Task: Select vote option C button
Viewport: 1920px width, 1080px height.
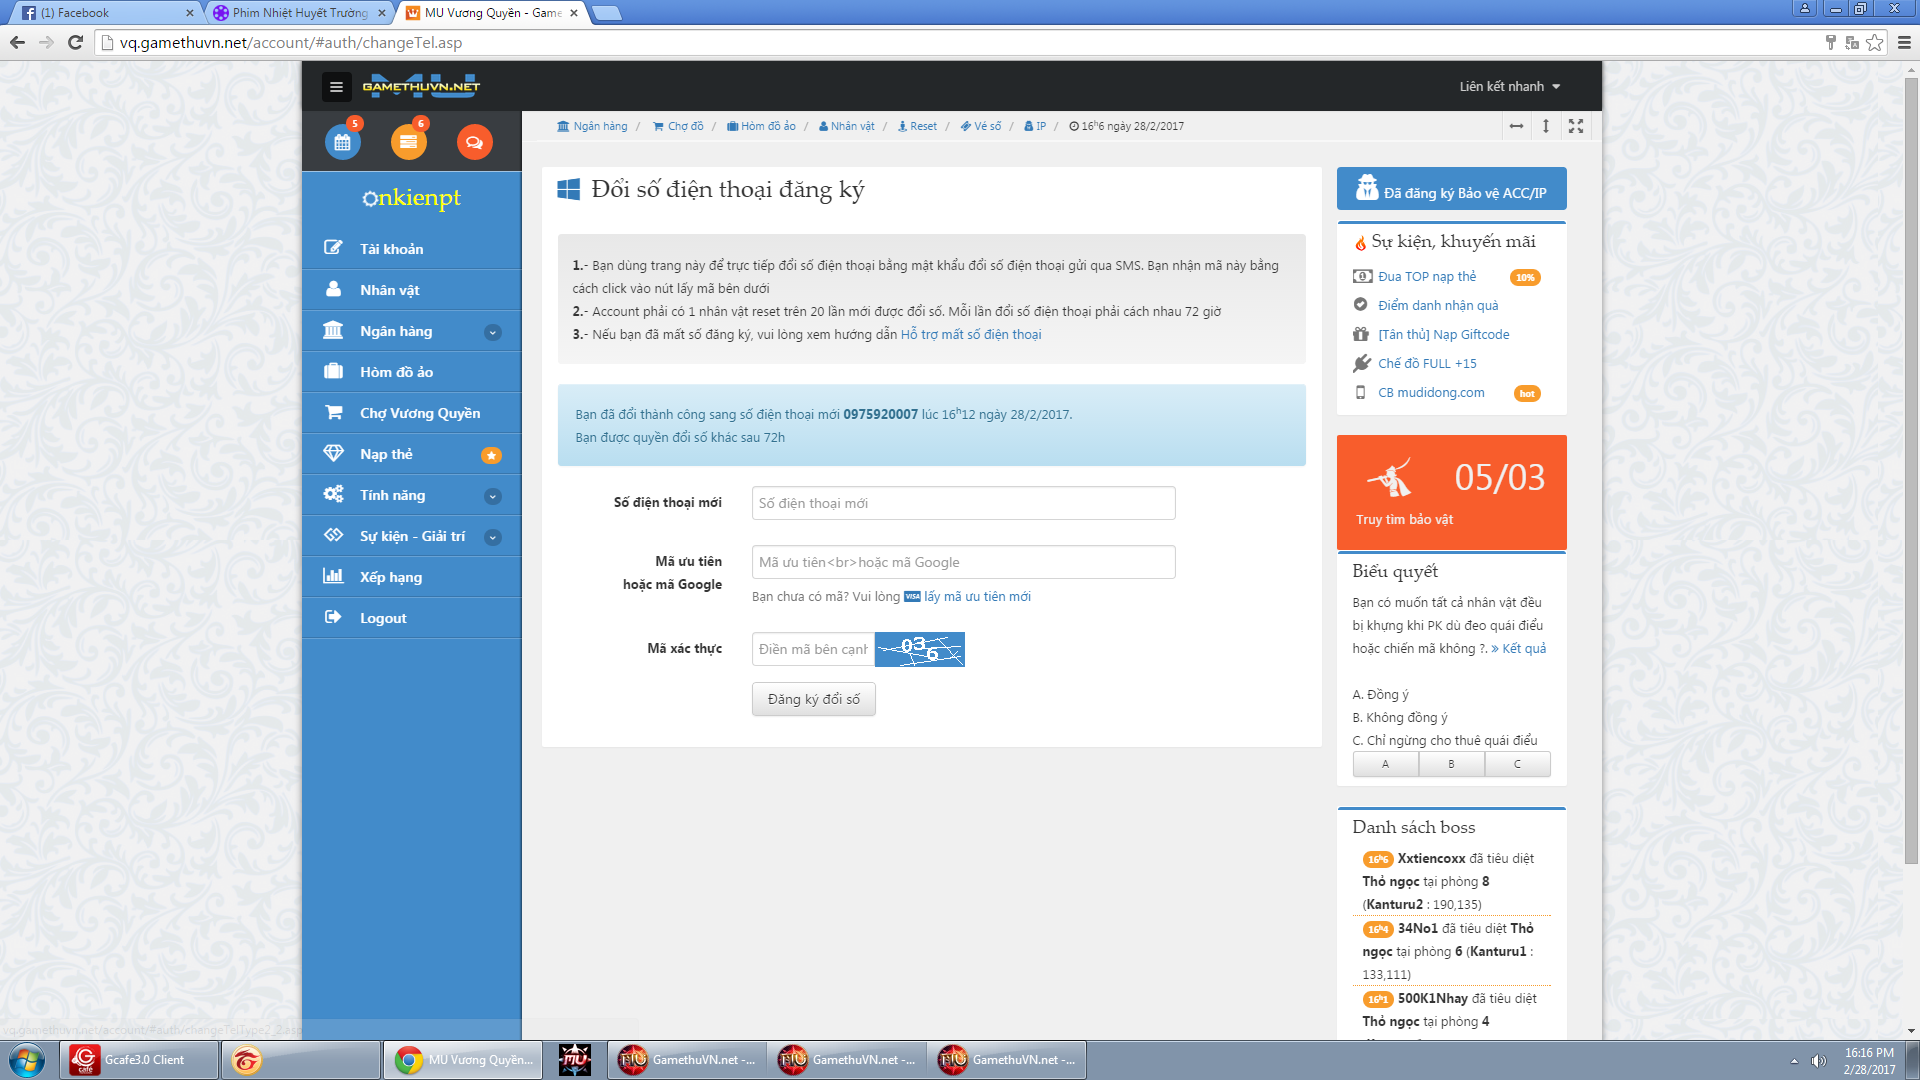Action: click(x=1517, y=764)
